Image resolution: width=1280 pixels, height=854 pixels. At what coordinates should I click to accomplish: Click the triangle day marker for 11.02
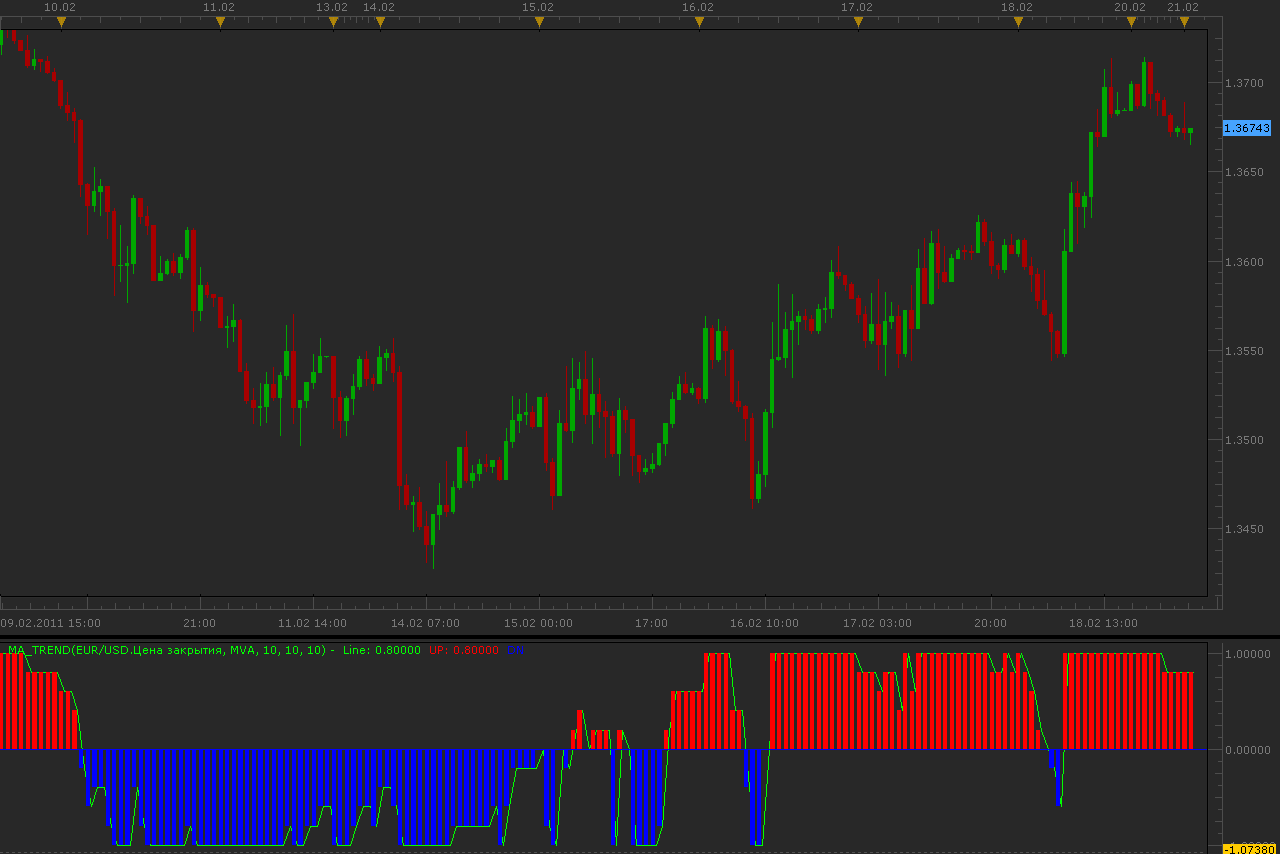220,22
